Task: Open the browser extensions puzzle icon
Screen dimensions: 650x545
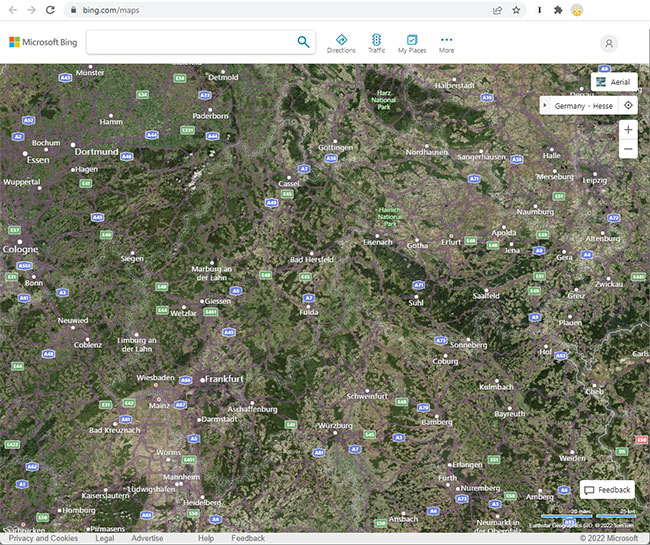Action: (558, 10)
